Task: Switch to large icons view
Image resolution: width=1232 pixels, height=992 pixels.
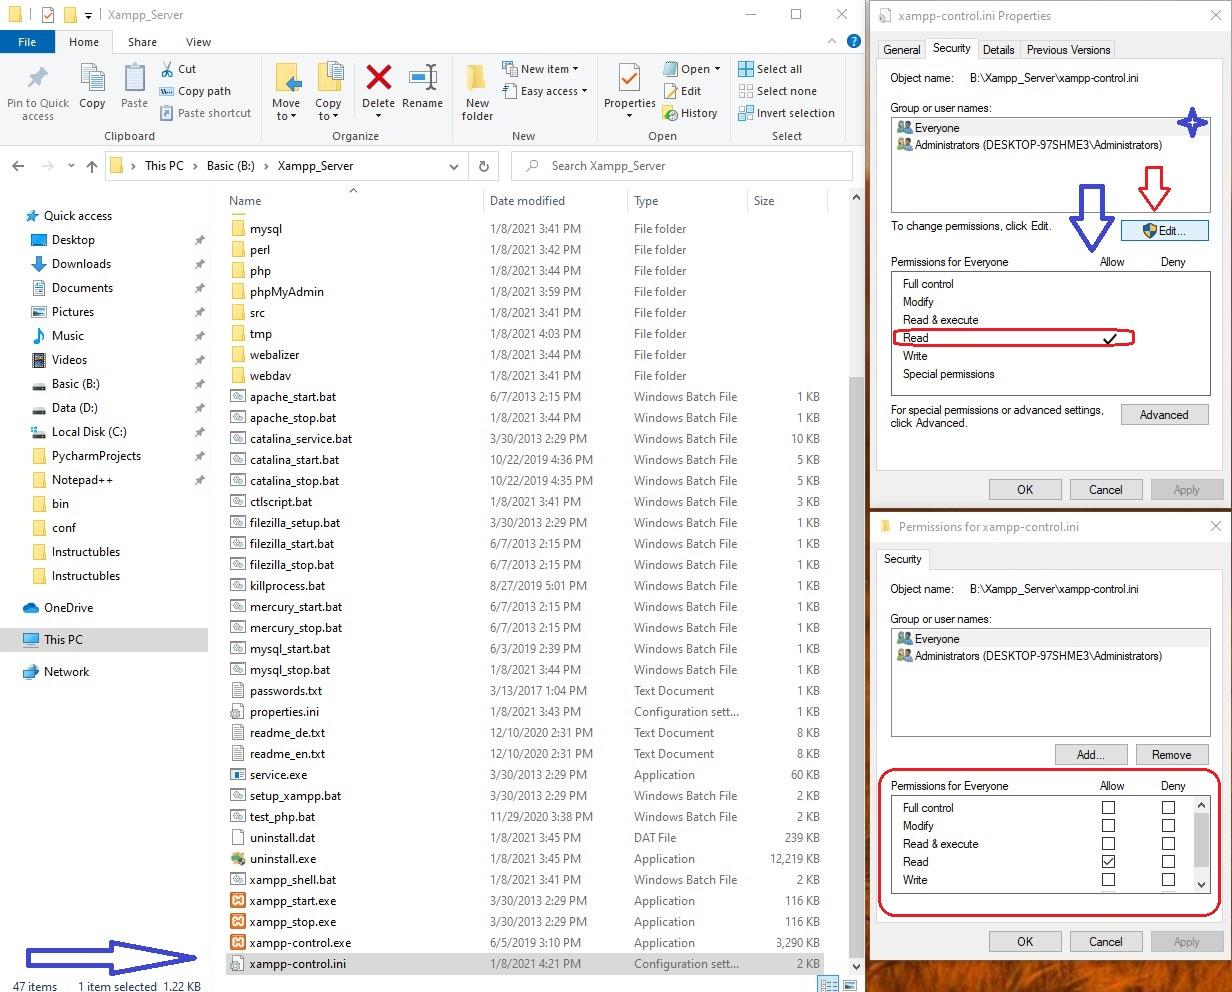Action: tap(850, 985)
